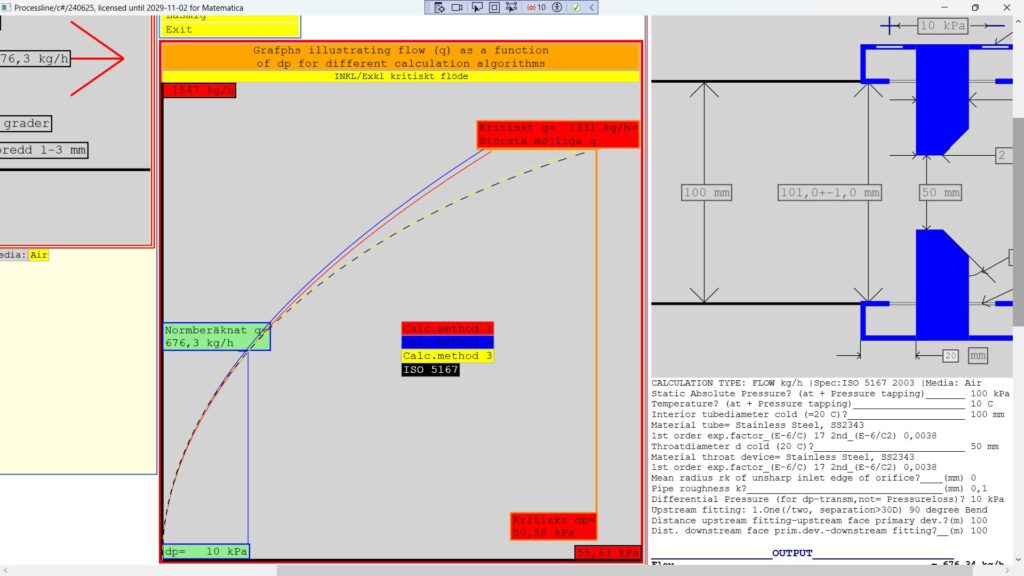Click the yellow Air media label
This screenshot has width=1024, height=576.
tap(38, 255)
